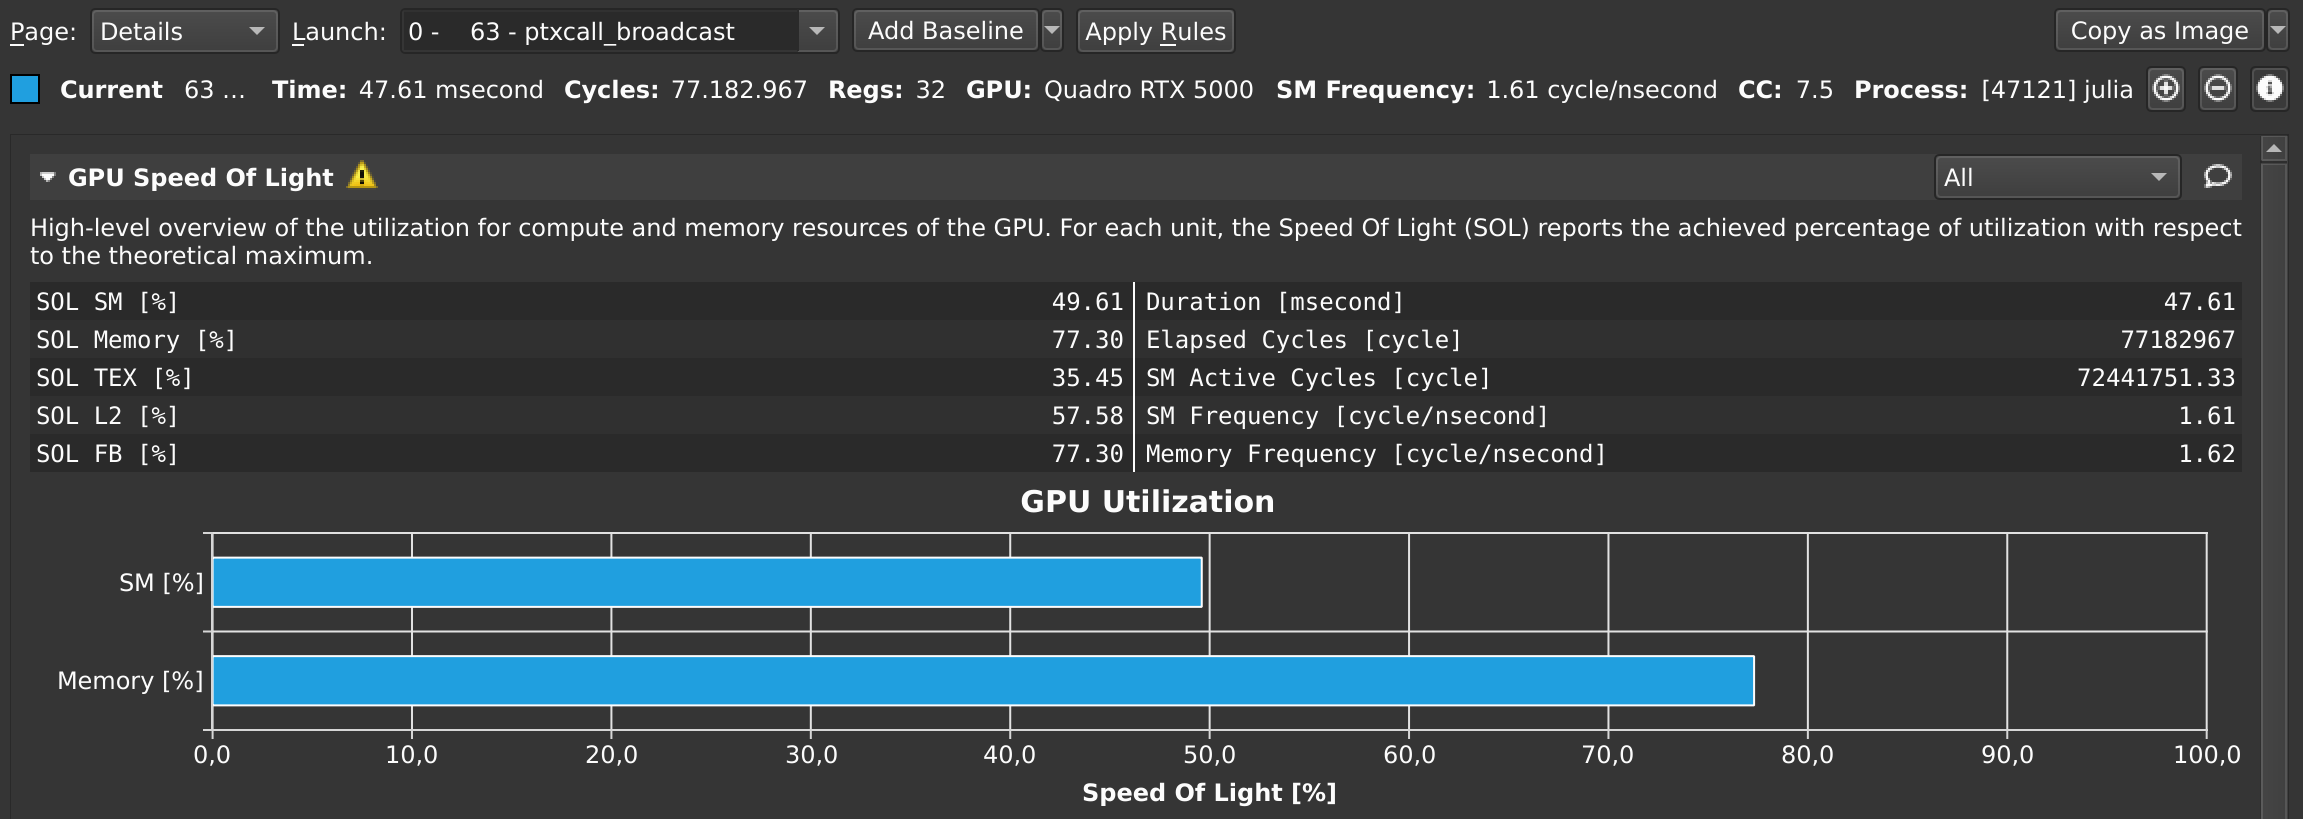2303x819 pixels.
Task: Click the 77182967 elapsed cycles value
Action: (x=2177, y=340)
